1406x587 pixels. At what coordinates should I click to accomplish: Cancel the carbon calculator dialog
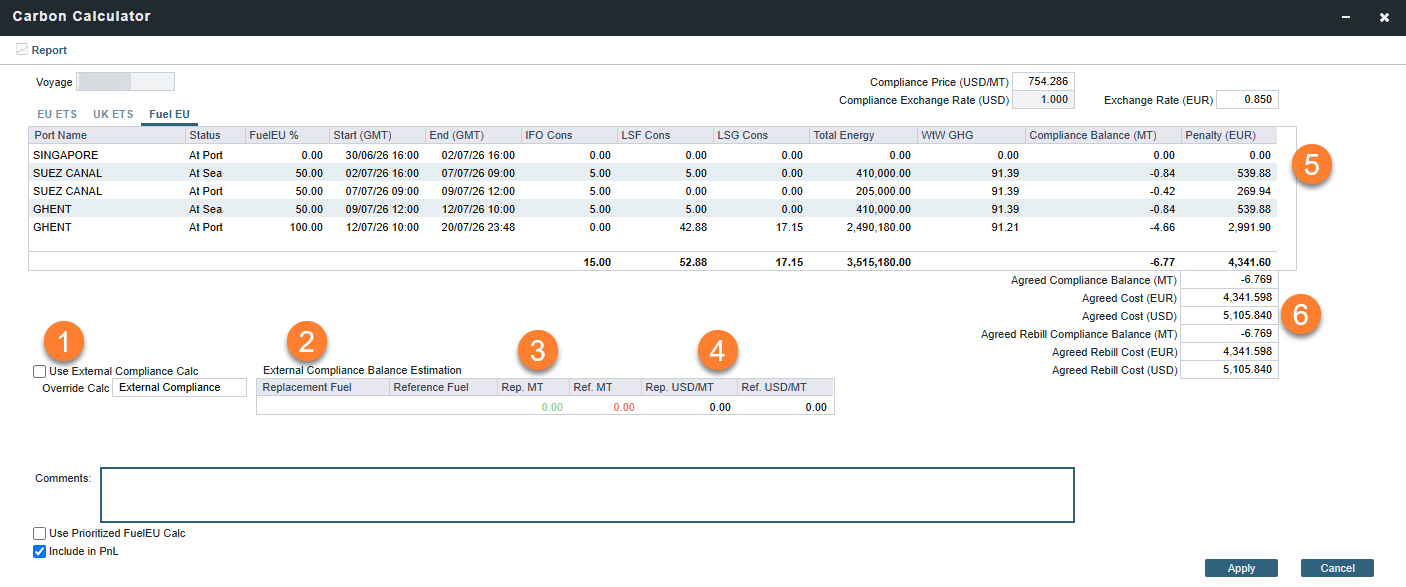point(1337,568)
